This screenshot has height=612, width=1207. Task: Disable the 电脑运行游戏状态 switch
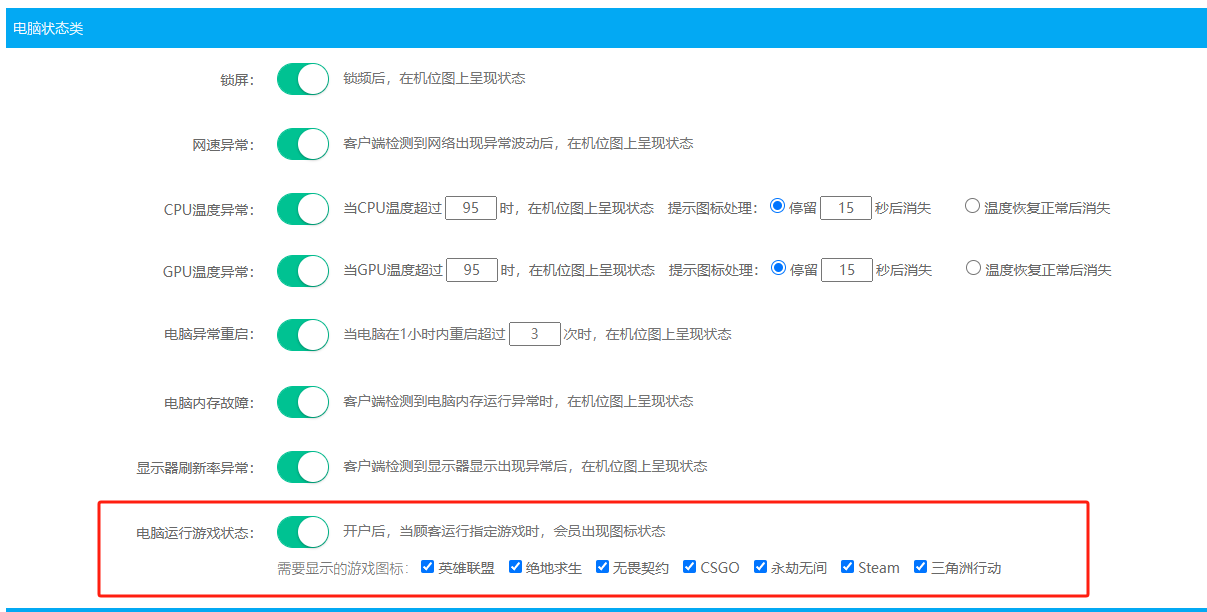coord(303,532)
